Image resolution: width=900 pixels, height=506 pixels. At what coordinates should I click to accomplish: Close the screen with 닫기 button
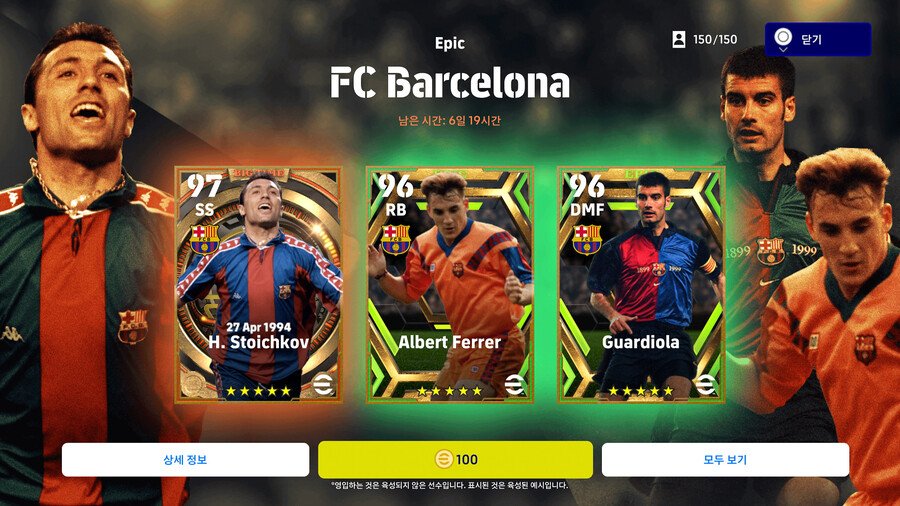[x=818, y=39]
